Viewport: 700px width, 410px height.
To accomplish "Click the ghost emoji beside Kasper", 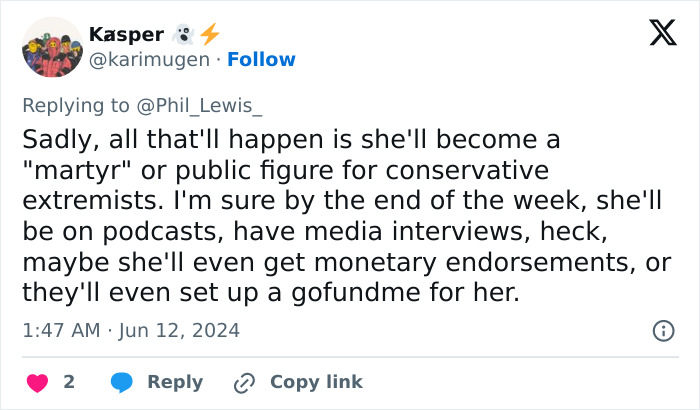I will pos(181,34).
